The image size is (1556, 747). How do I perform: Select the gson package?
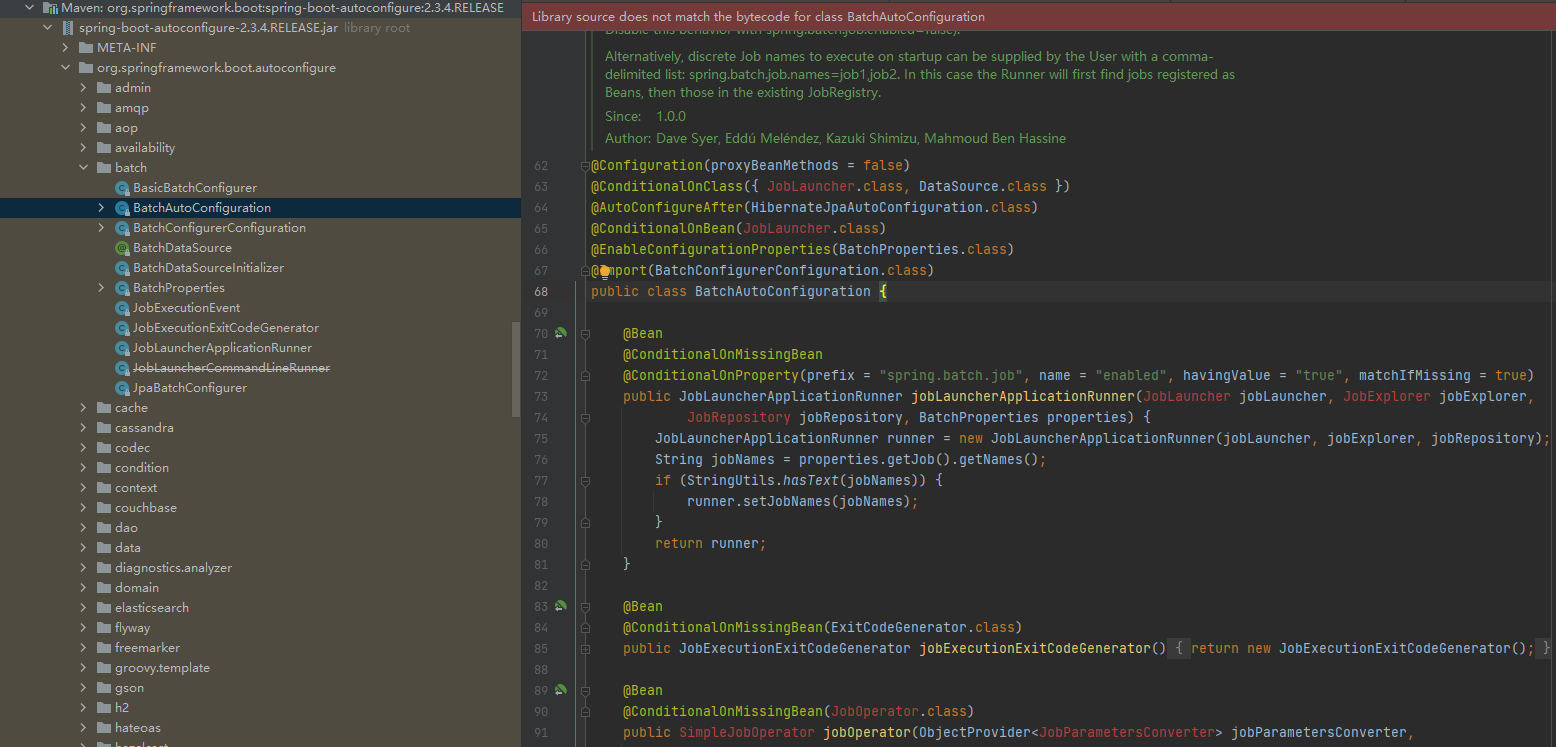(129, 688)
